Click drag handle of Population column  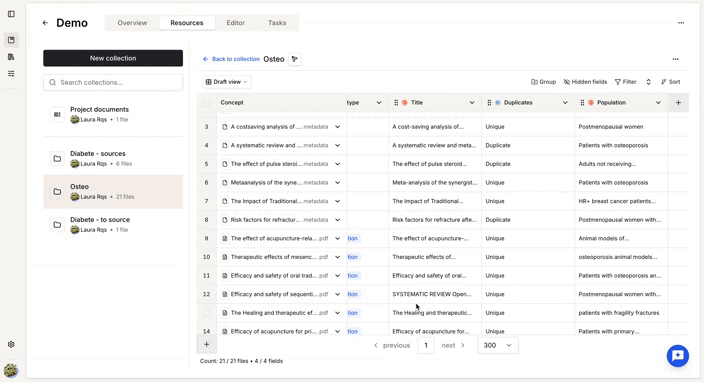tap(582, 103)
